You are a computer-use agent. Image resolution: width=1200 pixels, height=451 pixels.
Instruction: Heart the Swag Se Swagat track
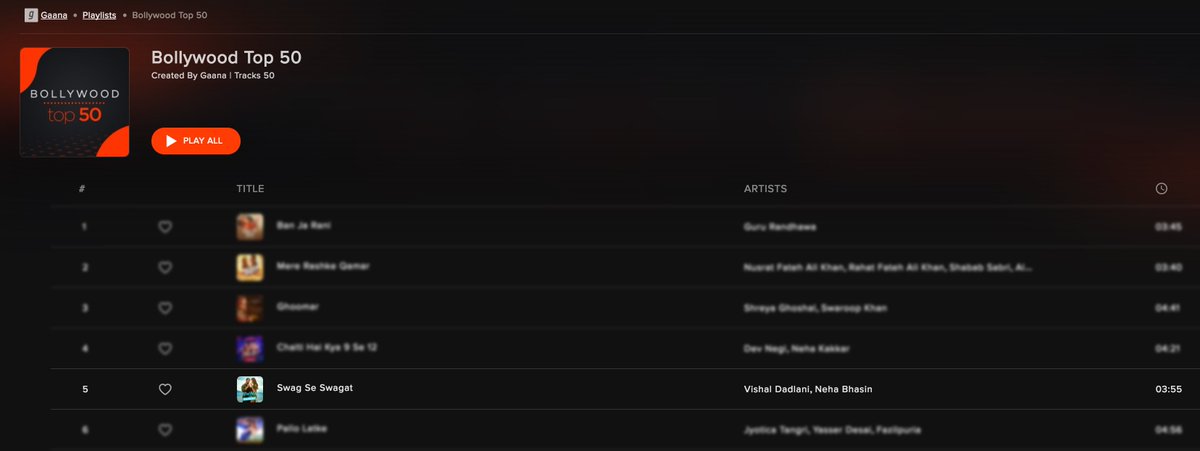tap(165, 389)
